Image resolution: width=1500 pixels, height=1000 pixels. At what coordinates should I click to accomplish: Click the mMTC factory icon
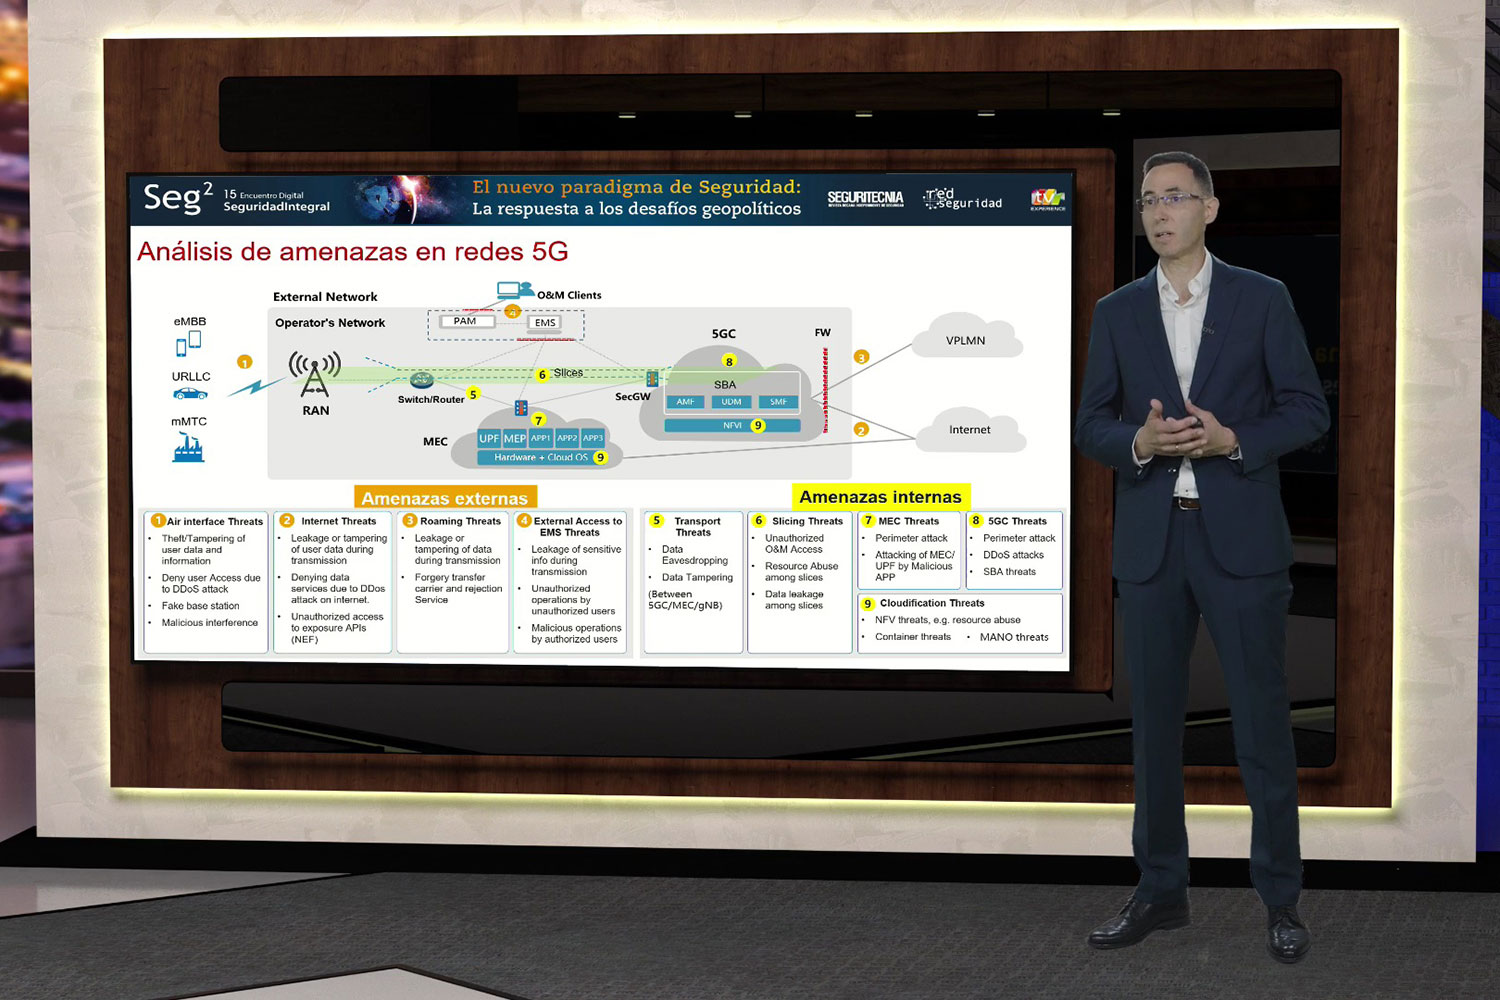pyautogui.click(x=188, y=448)
